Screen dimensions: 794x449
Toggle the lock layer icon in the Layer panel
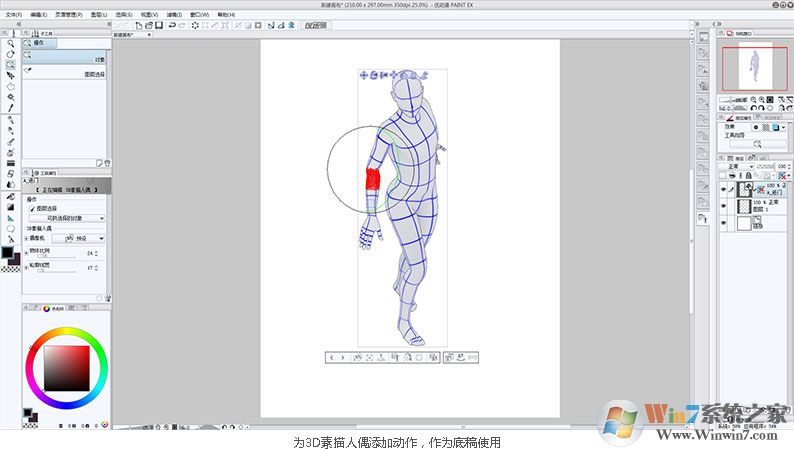point(748,176)
